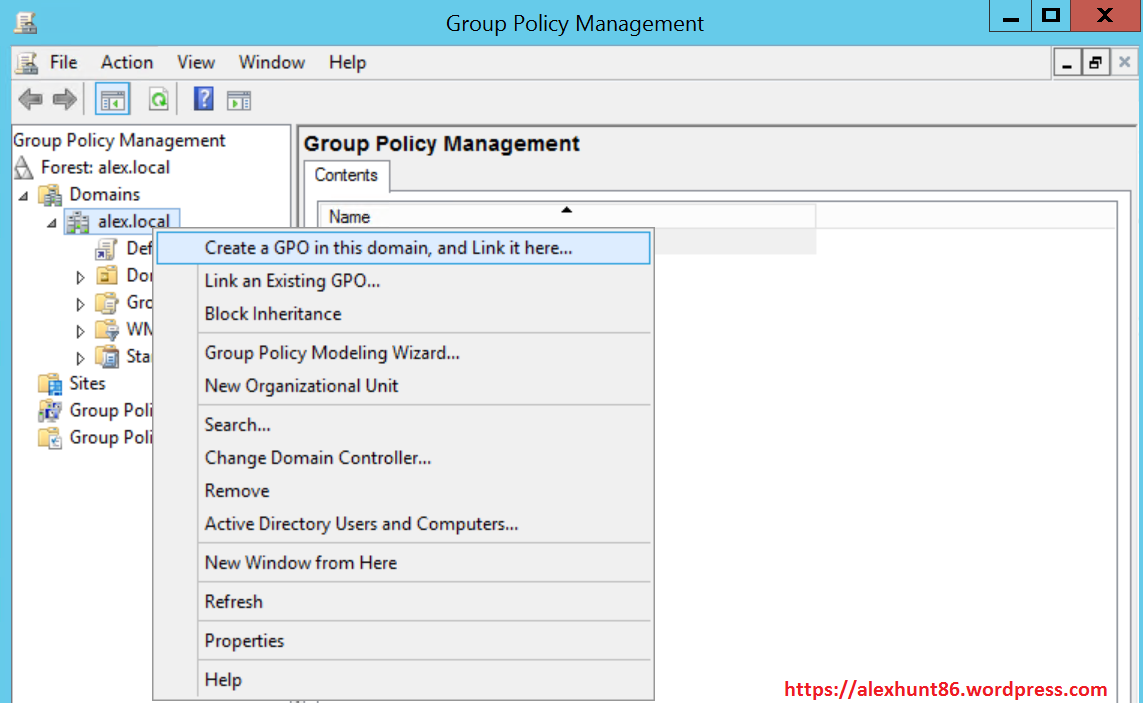The image size is (1143, 703).
Task: Open Help via blue question mark icon
Action: click(203, 99)
